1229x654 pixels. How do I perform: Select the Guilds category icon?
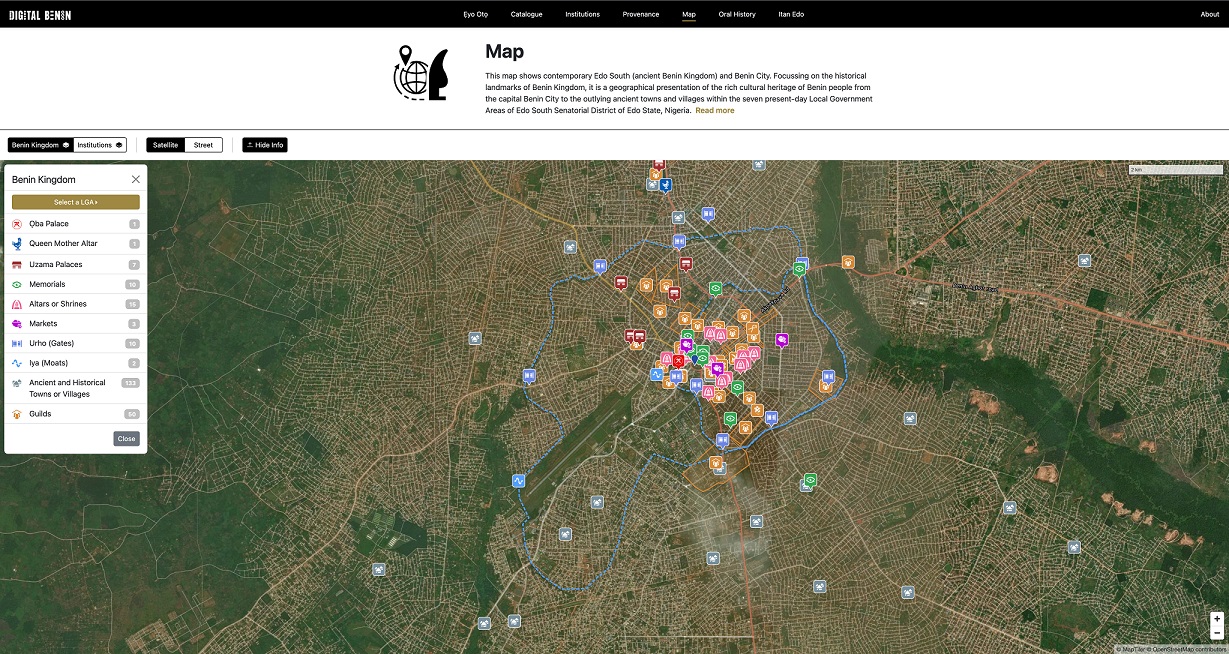17,414
